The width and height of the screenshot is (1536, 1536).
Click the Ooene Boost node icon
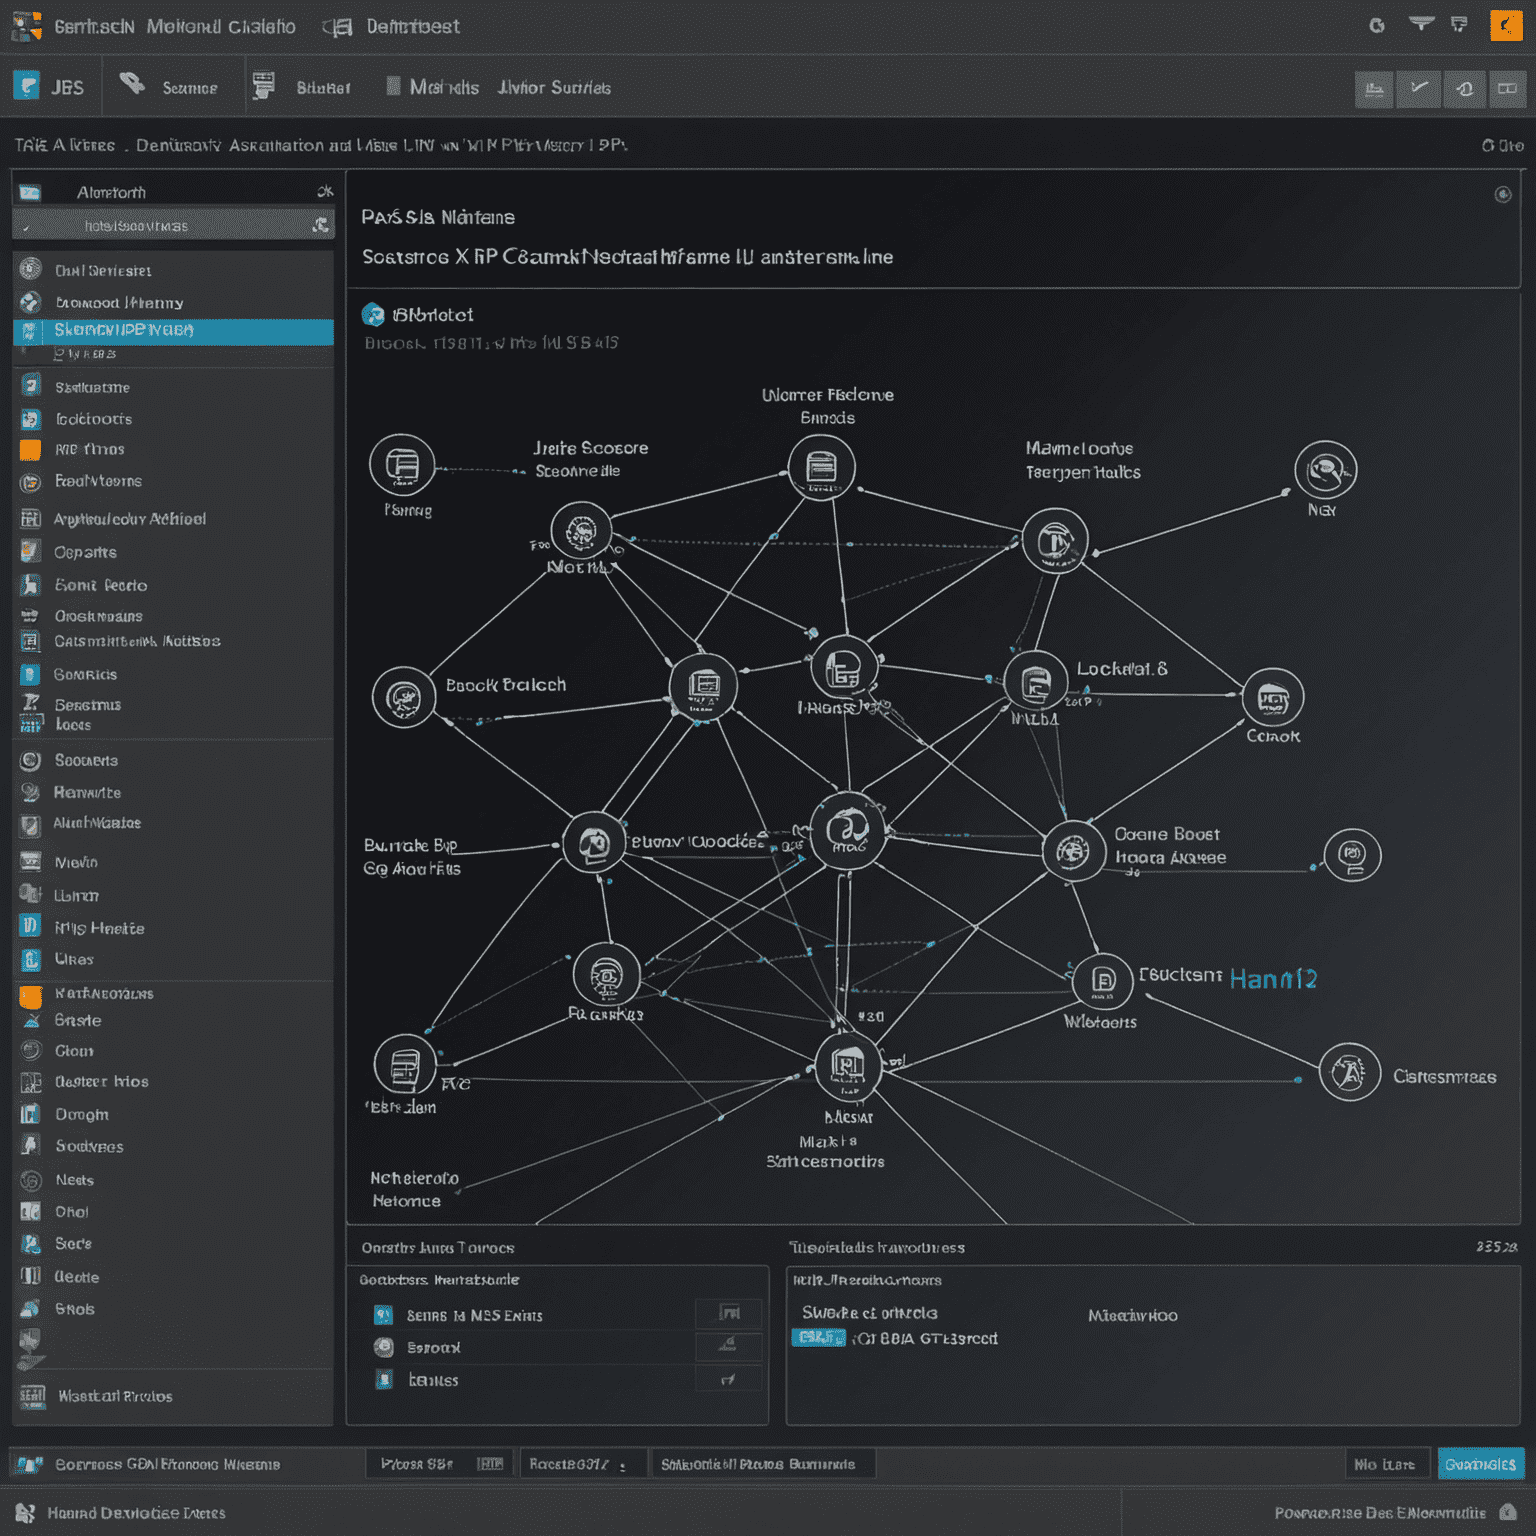point(1074,851)
